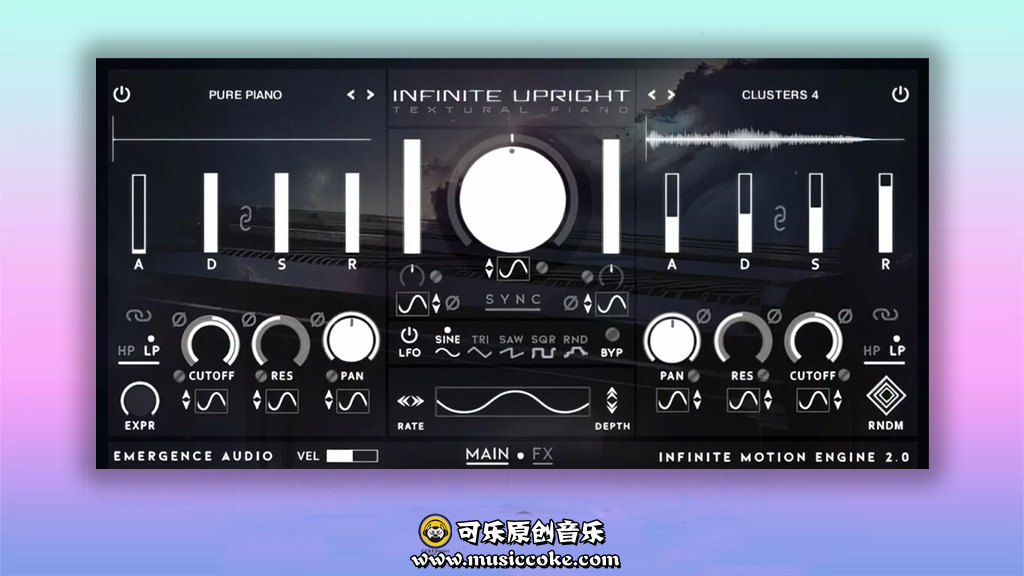
Task: Toggle the left PAN modulation enable dot
Action: click(x=332, y=376)
